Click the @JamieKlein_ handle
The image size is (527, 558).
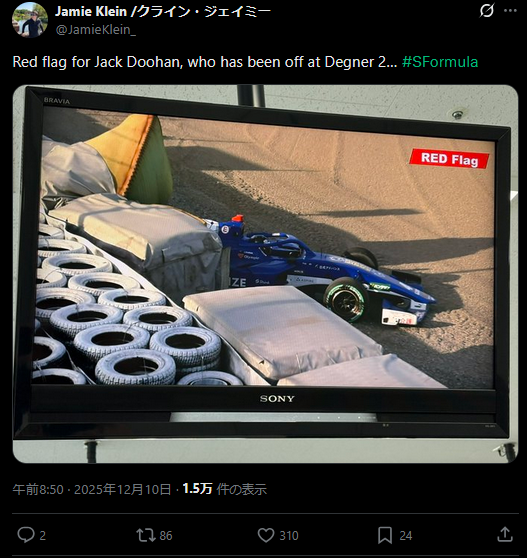coord(96,30)
